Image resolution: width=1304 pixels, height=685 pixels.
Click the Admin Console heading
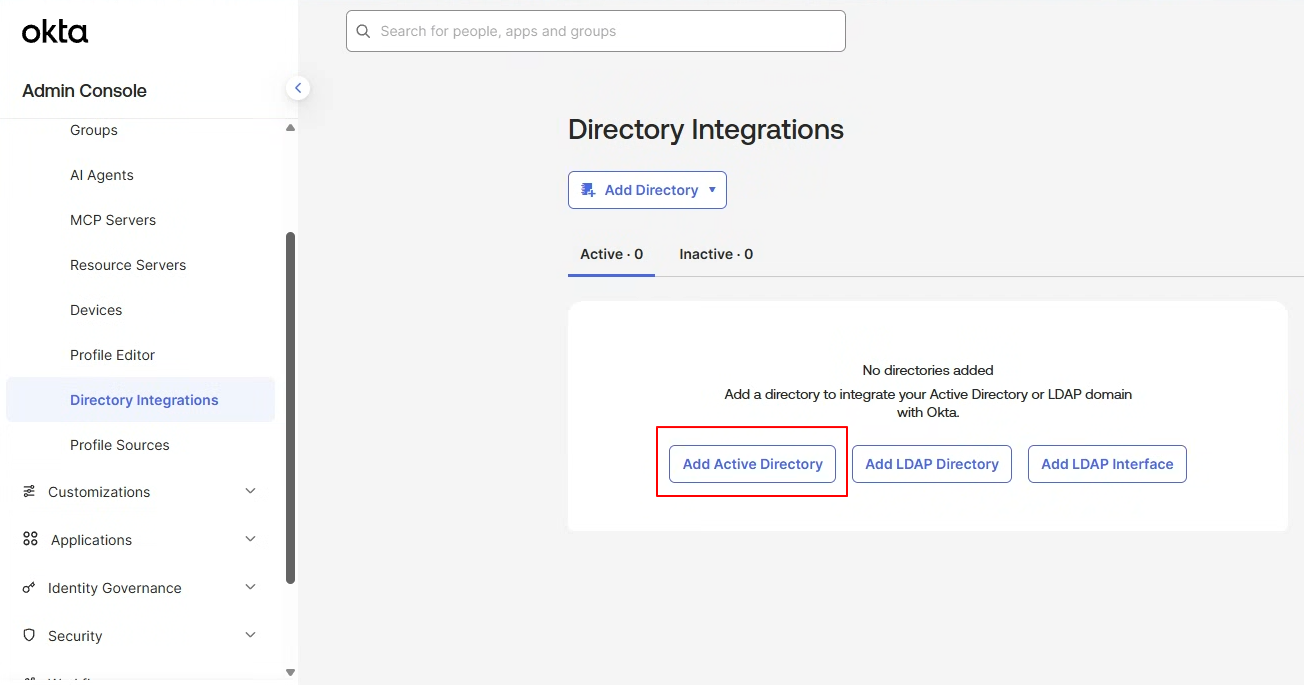pyautogui.click(x=84, y=91)
